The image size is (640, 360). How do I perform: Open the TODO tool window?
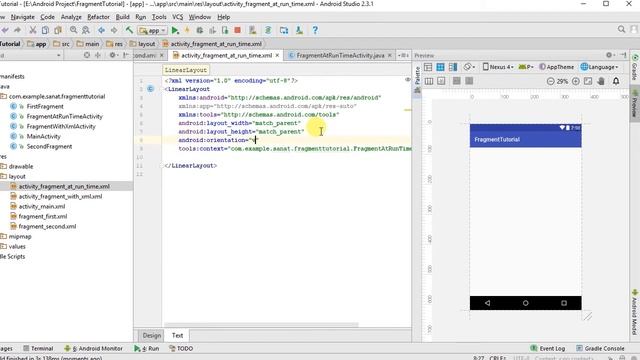(x=181, y=349)
